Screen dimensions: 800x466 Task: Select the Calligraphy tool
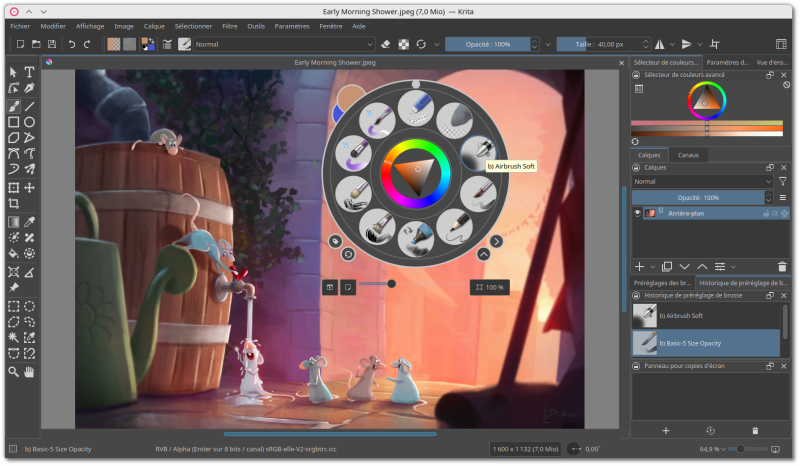tap(30, 88)
